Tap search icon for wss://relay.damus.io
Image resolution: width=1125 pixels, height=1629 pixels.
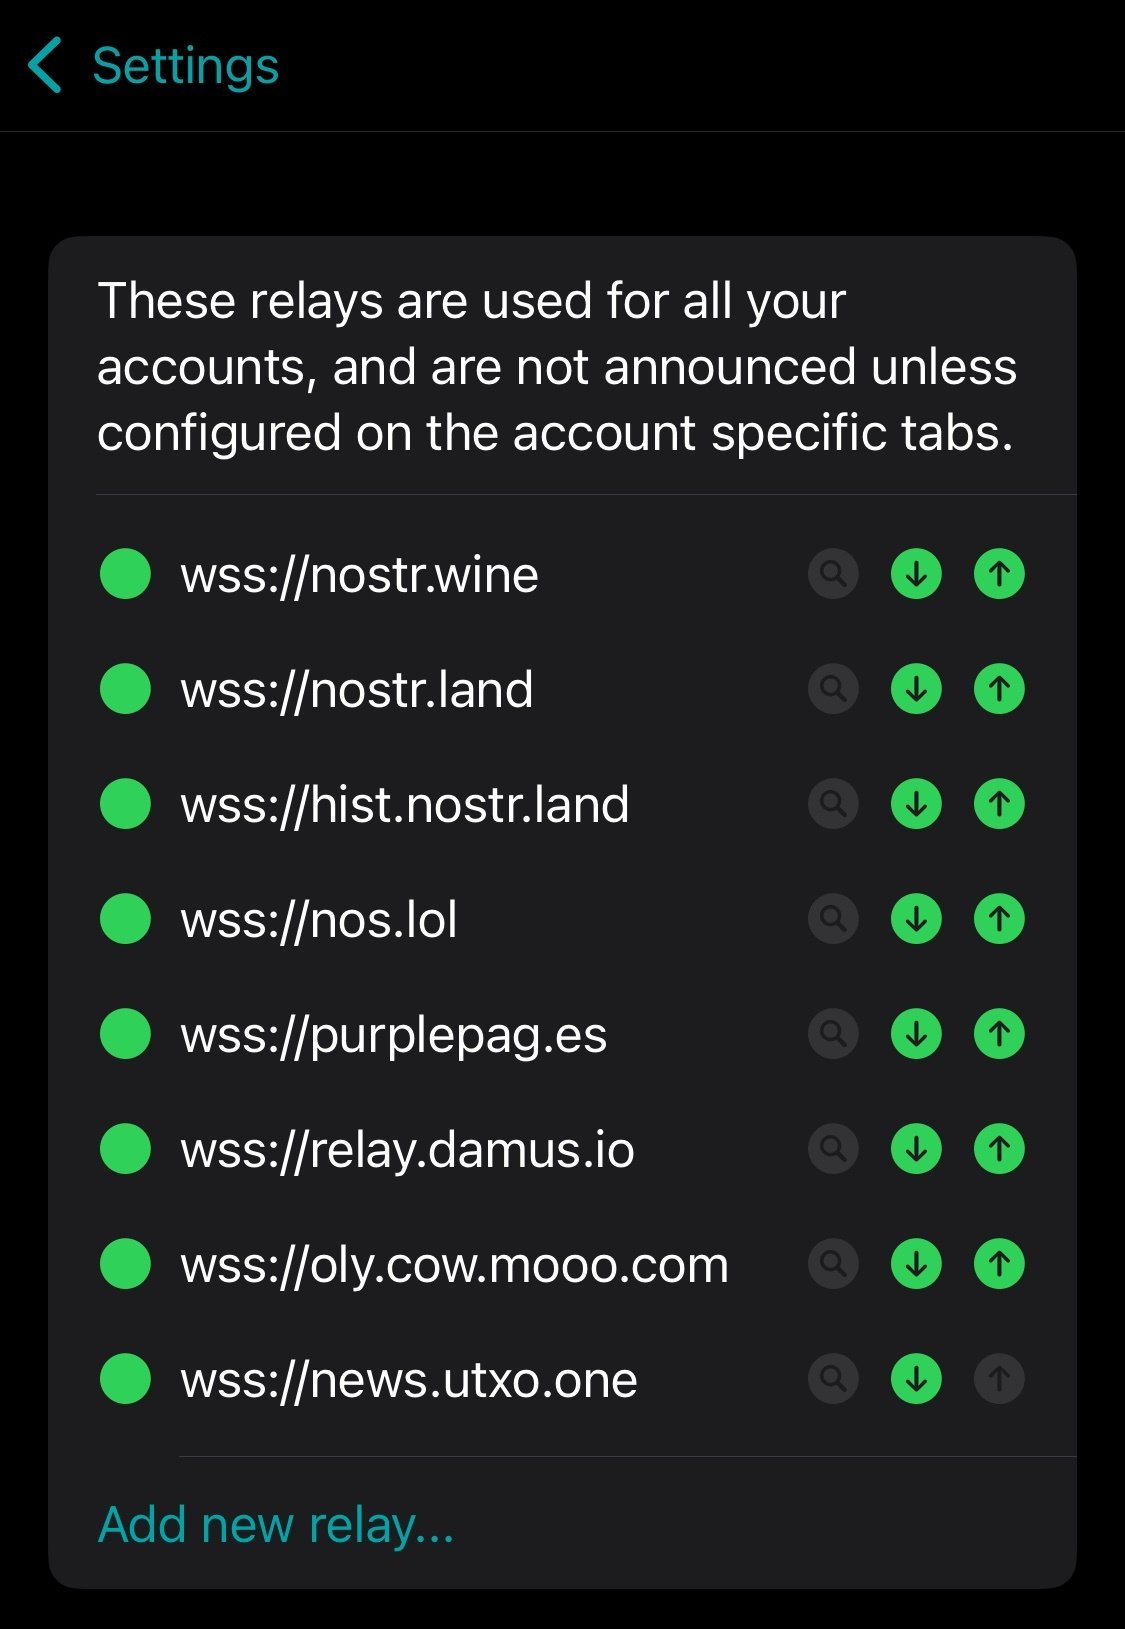coord(833,1149)
